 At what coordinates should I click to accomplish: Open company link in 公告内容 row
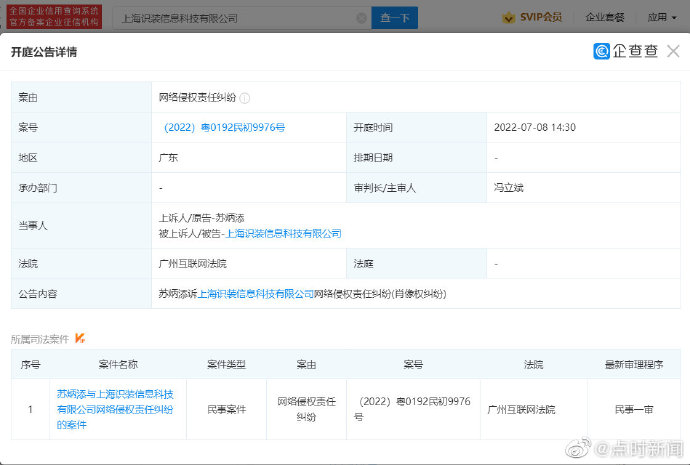pos(256,294)
